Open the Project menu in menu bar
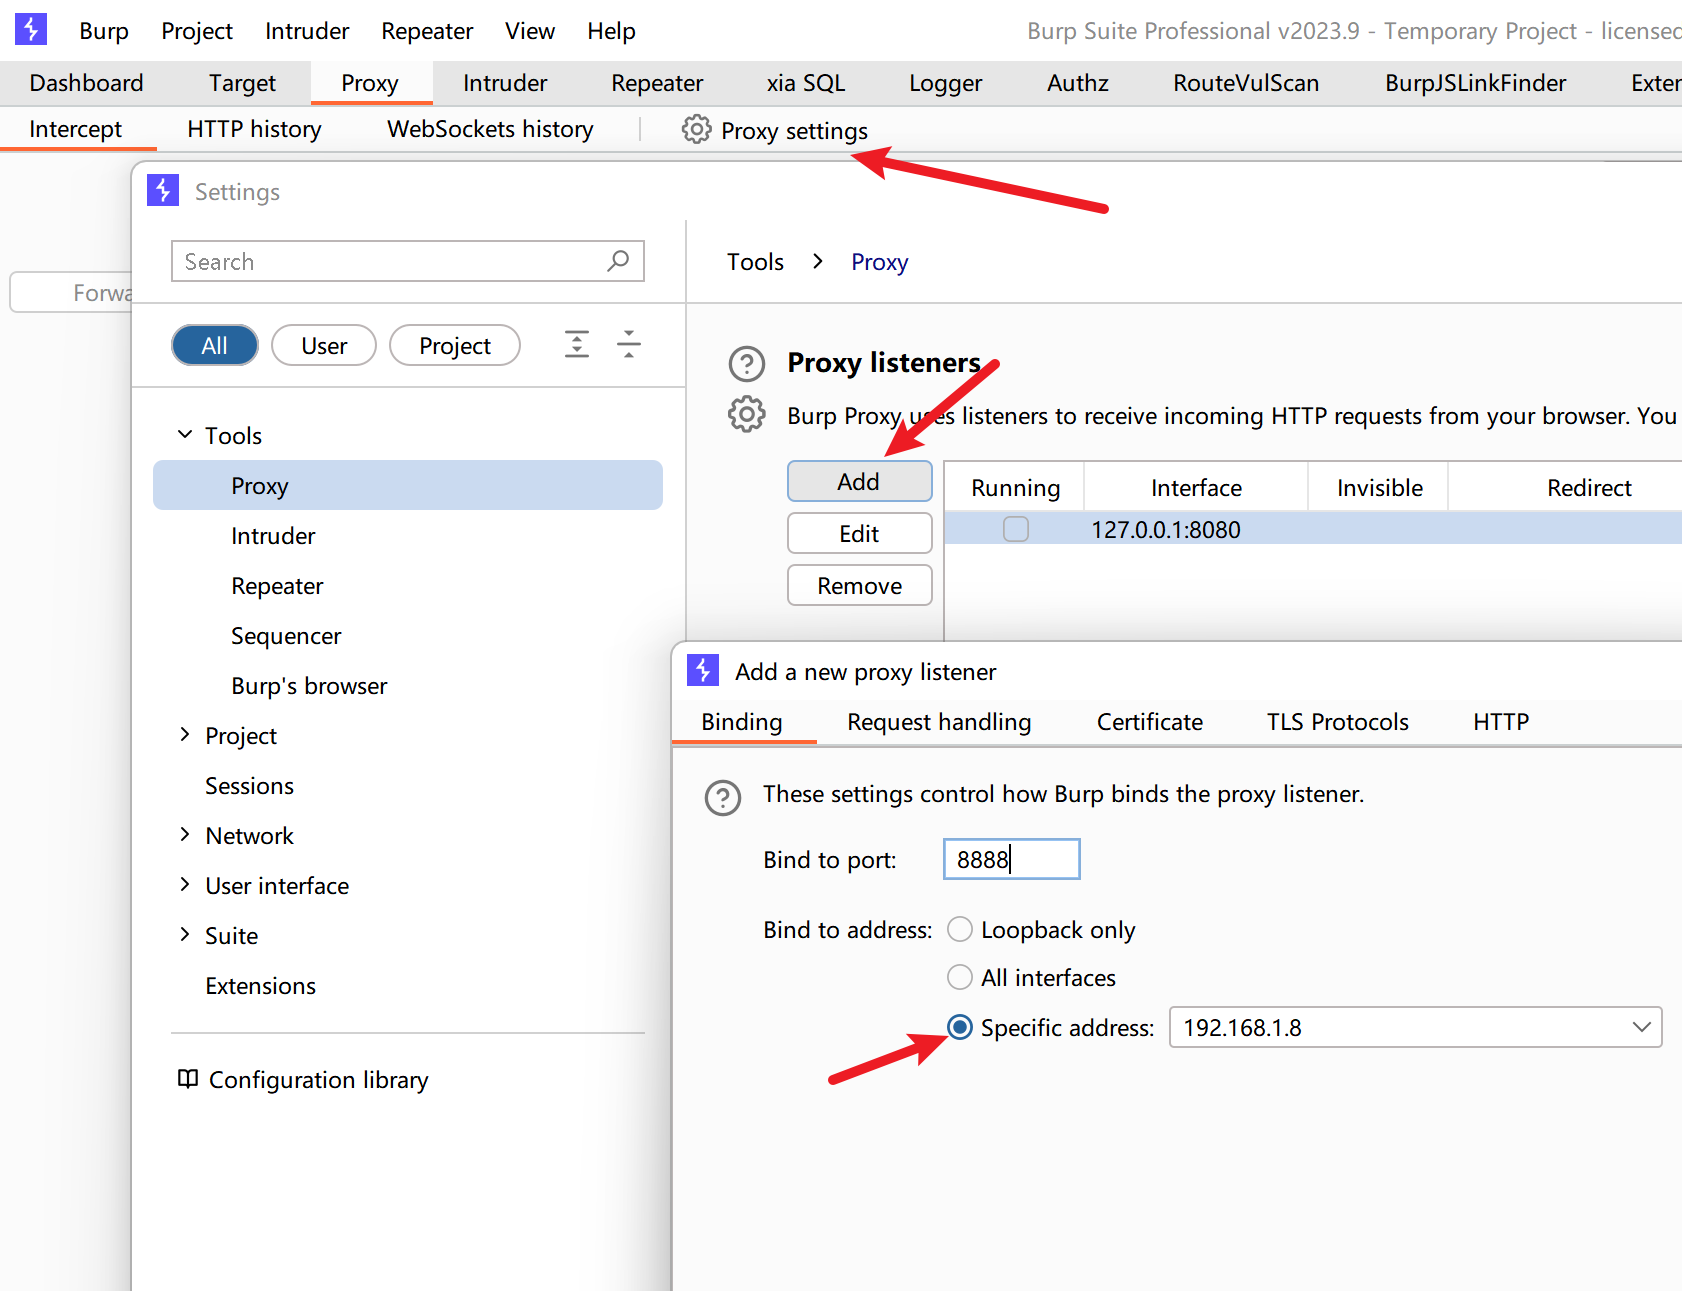 point(197,31)
